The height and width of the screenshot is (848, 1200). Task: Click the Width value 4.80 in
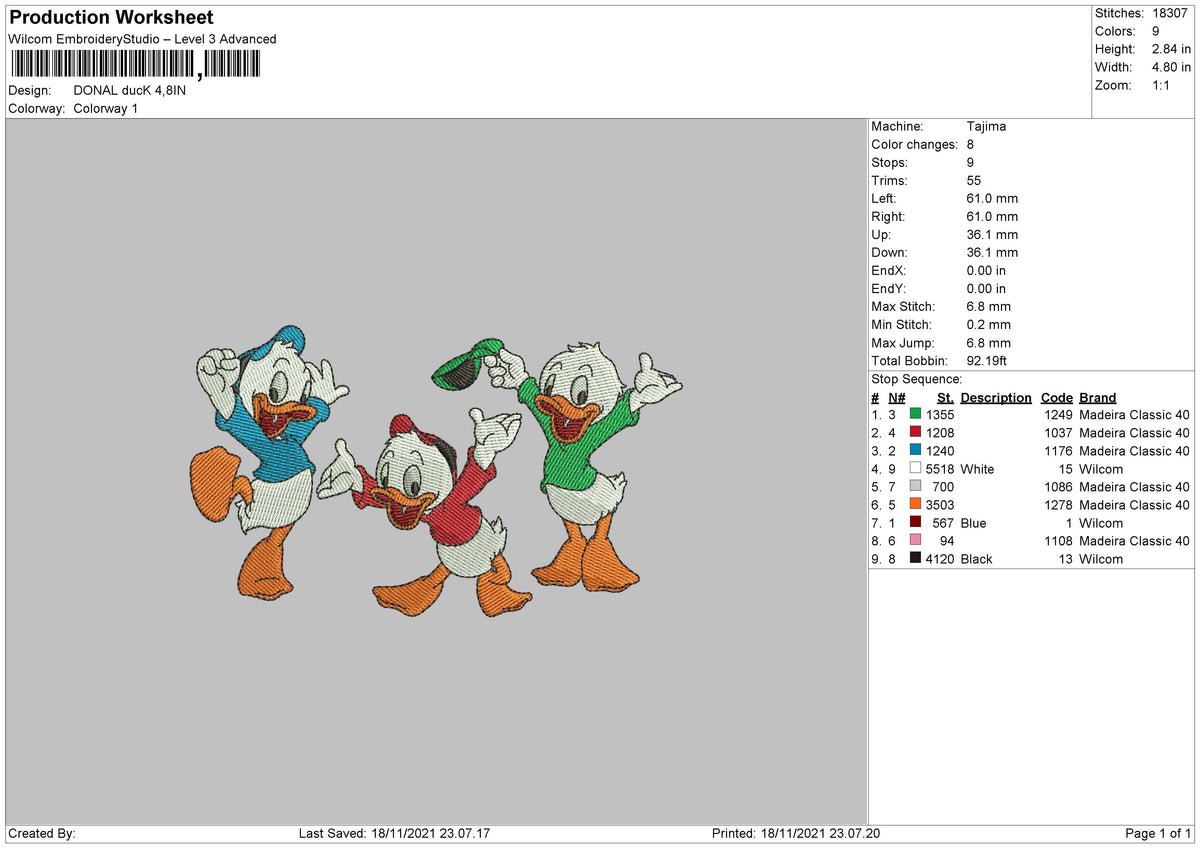tap(1172, 67)
